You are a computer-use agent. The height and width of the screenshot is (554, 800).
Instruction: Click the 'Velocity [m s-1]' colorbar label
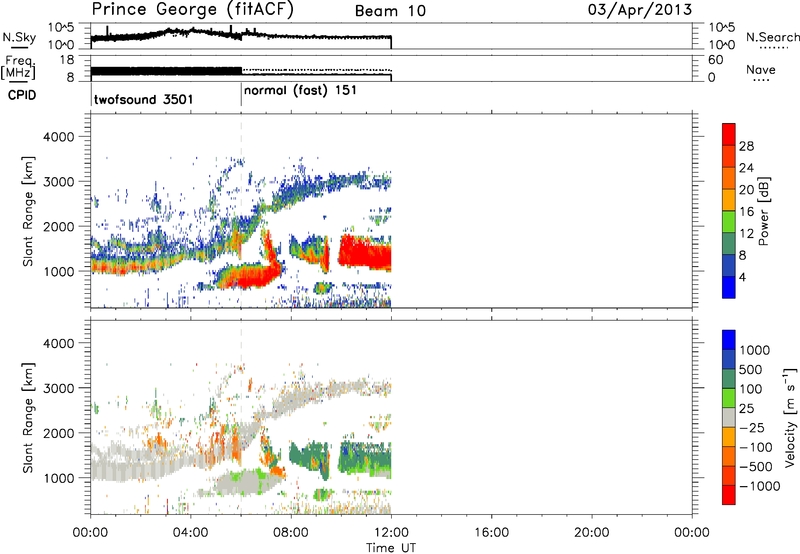(790, 417)
